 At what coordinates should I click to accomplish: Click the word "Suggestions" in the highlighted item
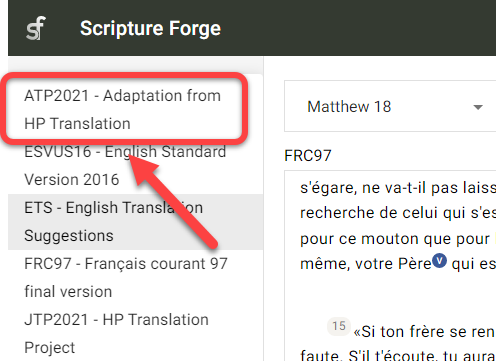(69, 236)
